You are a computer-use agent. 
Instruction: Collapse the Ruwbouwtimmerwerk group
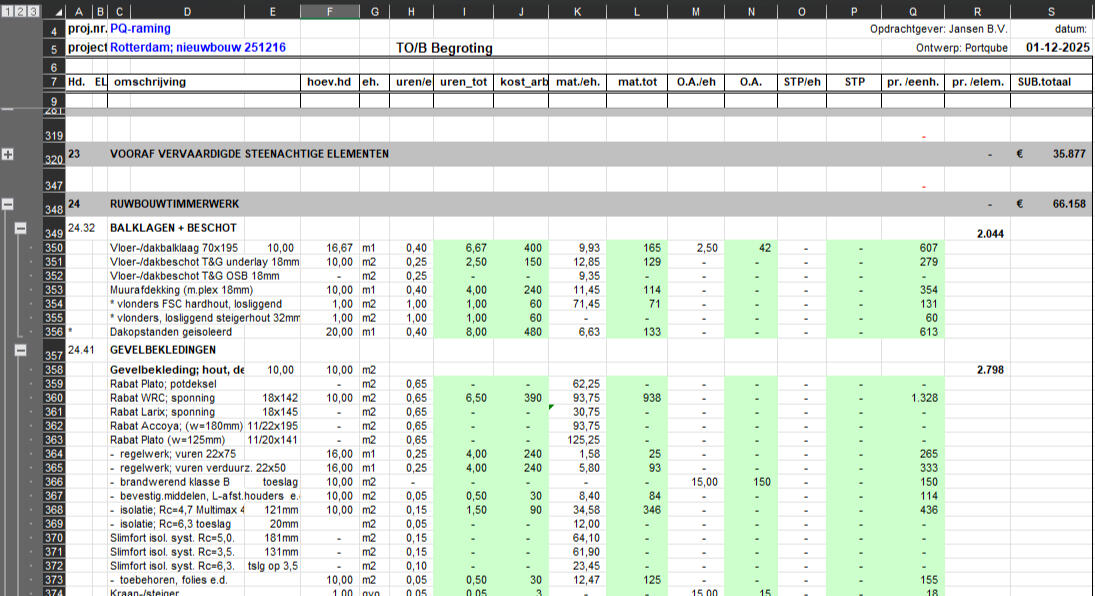click(8, 204)
